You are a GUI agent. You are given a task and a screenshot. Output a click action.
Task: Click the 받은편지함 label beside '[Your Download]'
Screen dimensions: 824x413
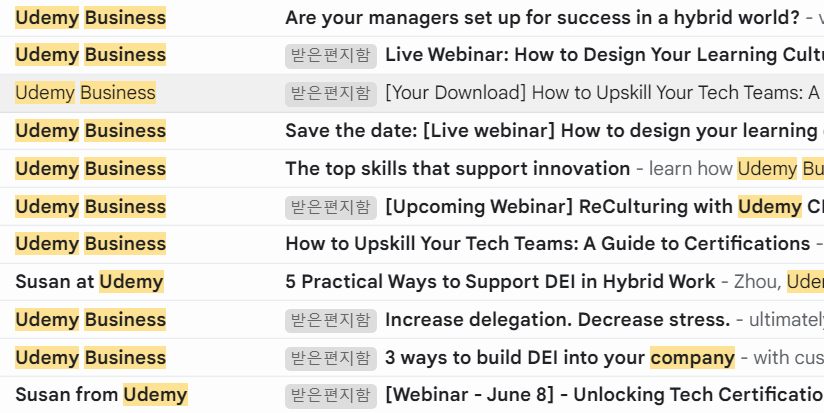click(x=331, y=93)
